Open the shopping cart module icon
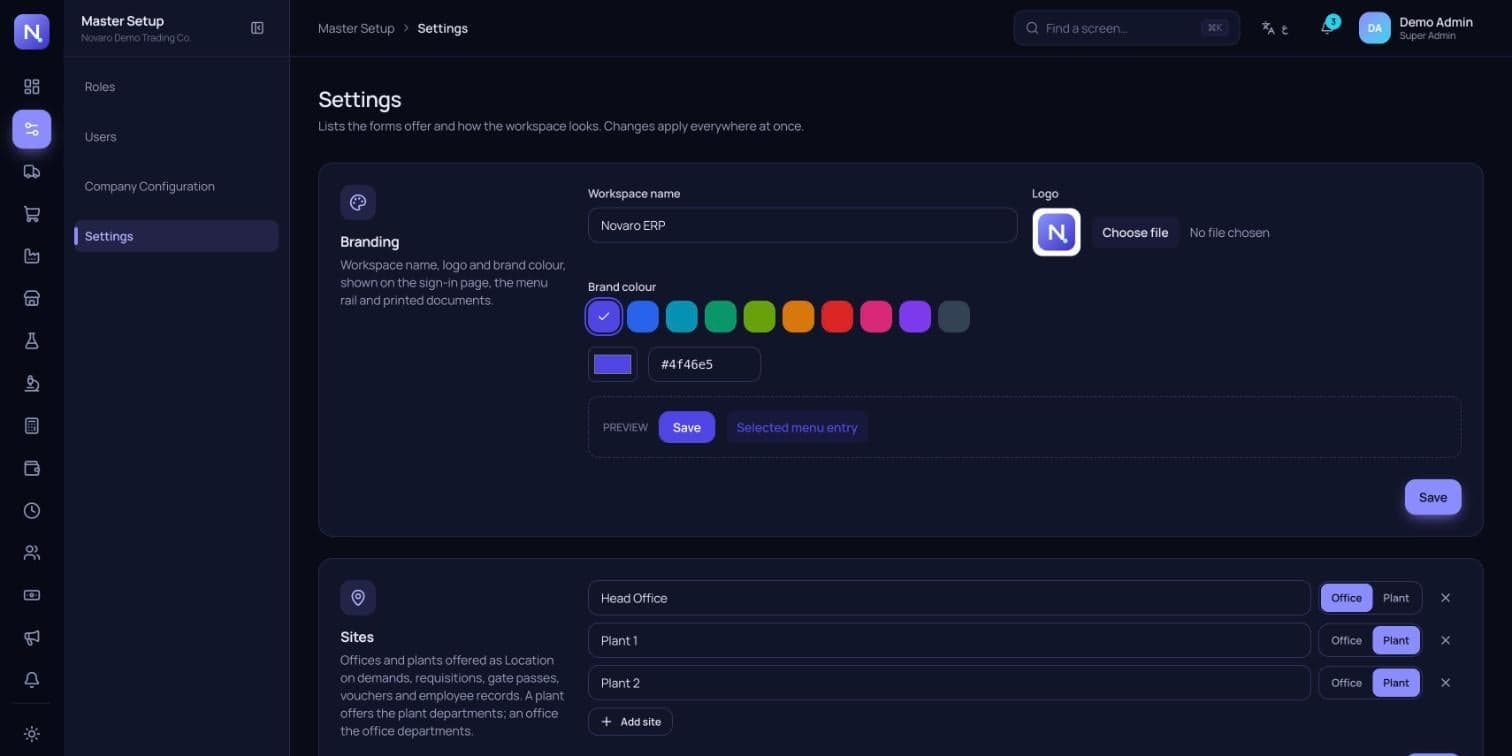Viewport: 1512px width, 756px height. click(x=32, y=214)
